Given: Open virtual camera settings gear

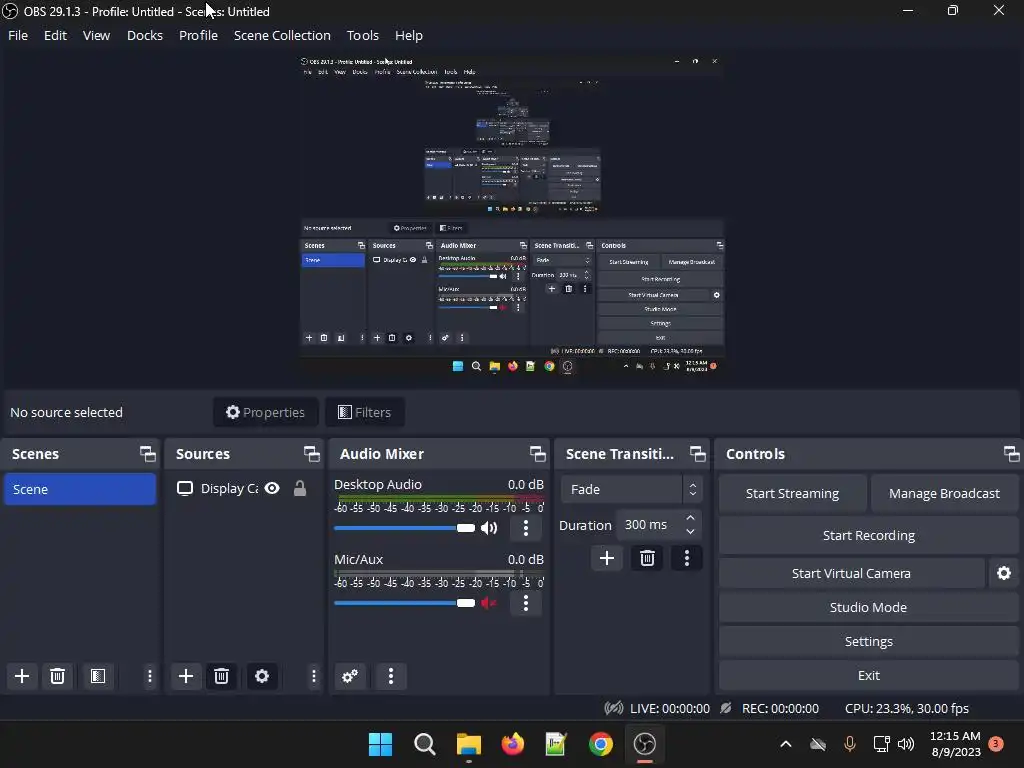Looking at the screenshot, I should pyautogui.click(x=1004, y=573).
